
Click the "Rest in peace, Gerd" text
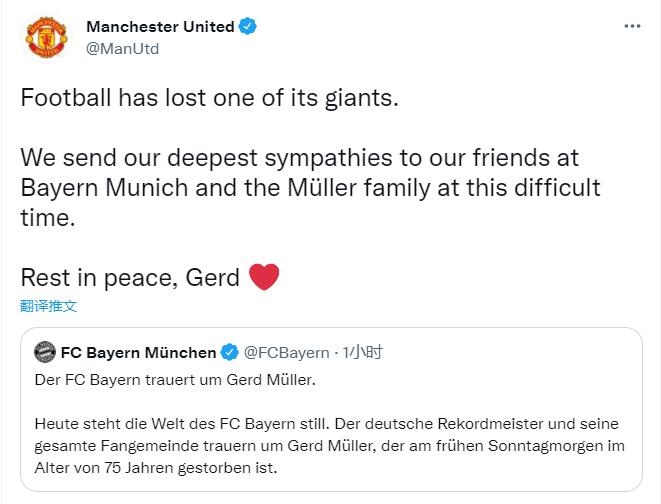(x=130, y=277)
